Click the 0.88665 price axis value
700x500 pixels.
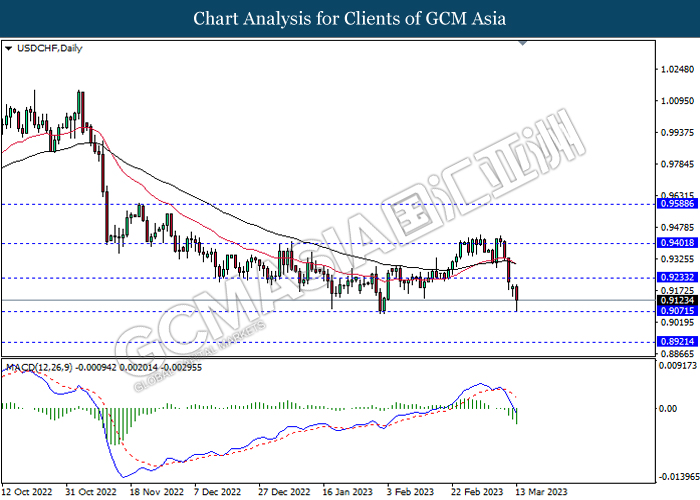(x=677, y=354)
